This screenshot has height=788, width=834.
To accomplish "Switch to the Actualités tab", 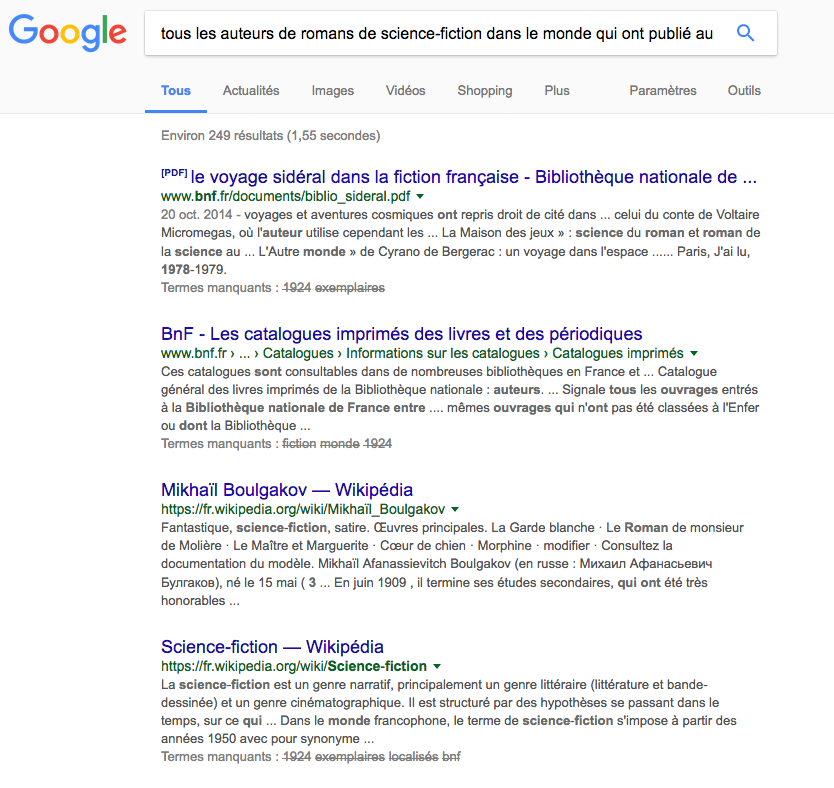I will pyautogui.click(x=251, y=90).
